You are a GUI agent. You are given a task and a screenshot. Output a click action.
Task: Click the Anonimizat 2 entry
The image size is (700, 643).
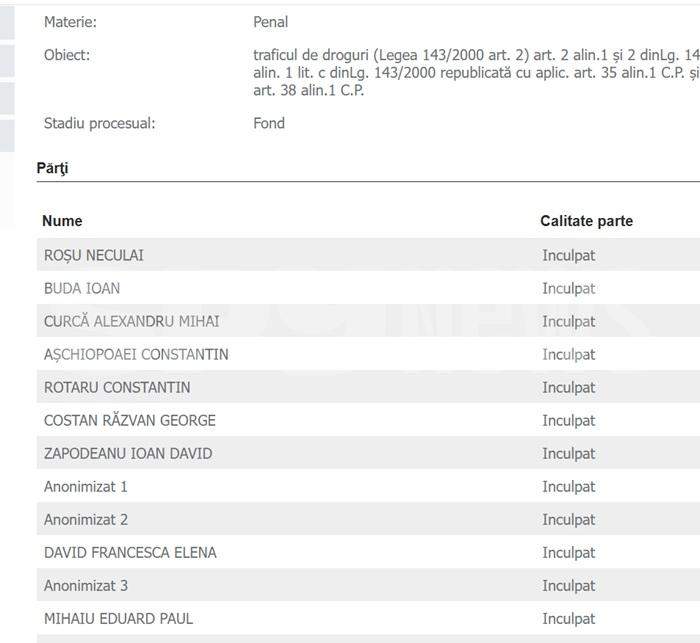click(x=86, y=519)
